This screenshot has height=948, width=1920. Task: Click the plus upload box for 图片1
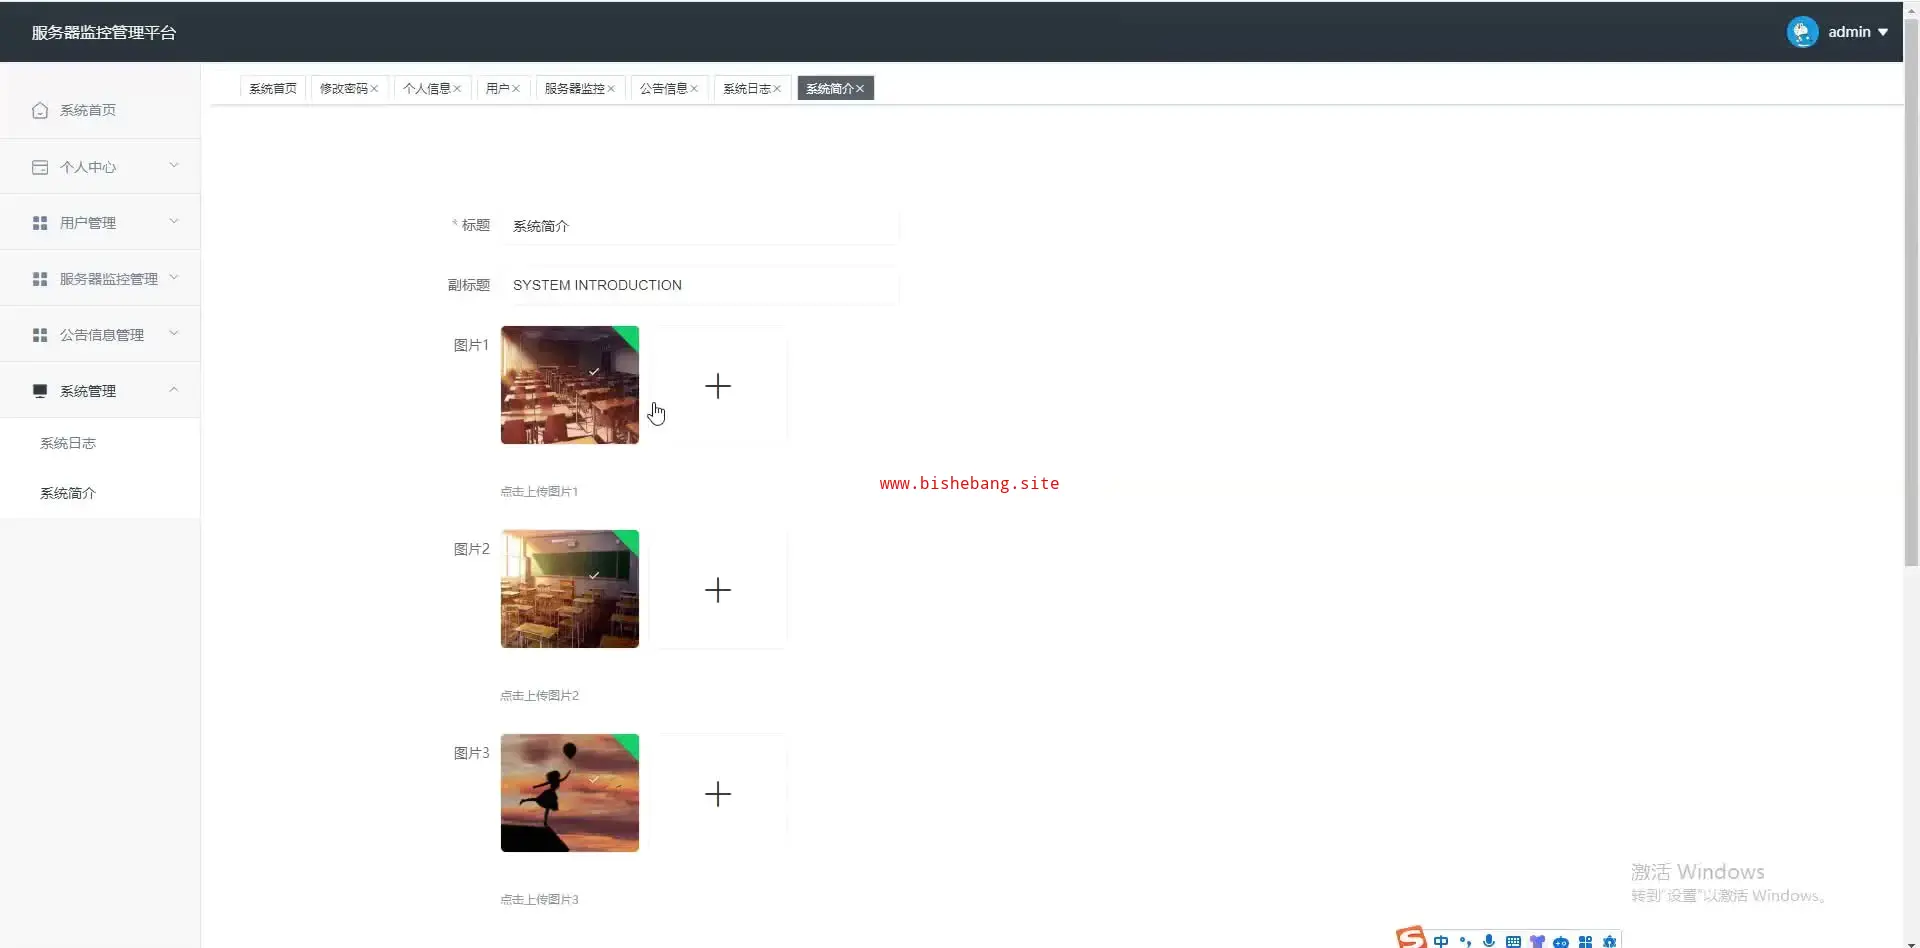point(718,385)
